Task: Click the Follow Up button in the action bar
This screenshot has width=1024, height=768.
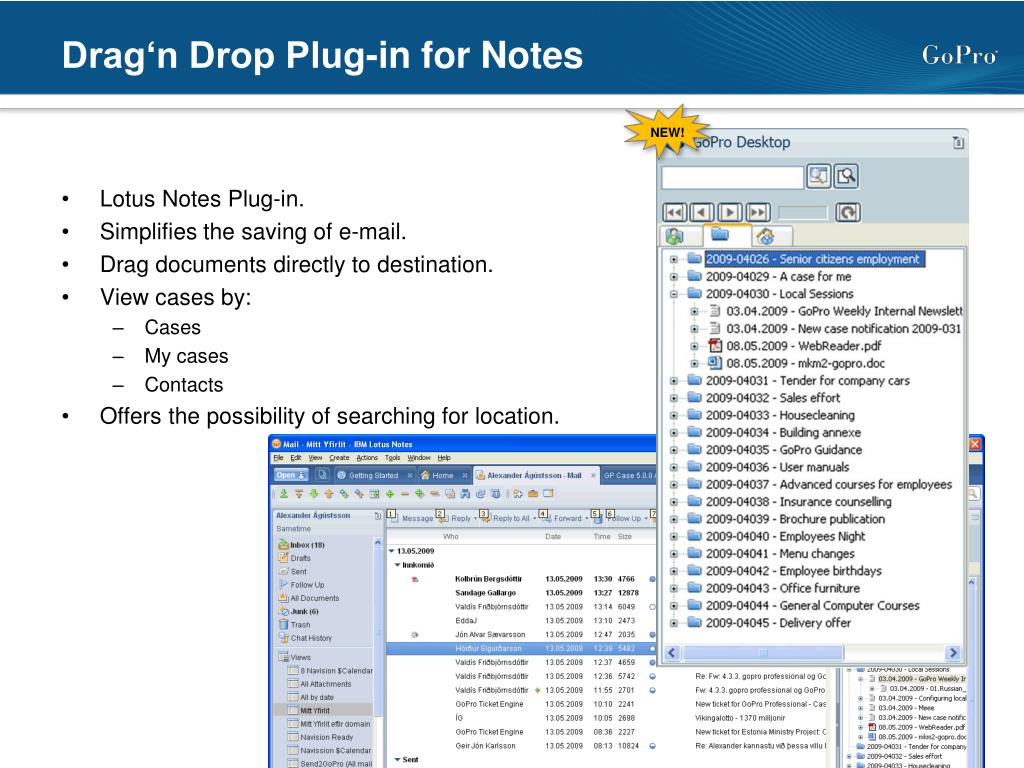Action: coord(625,518)
